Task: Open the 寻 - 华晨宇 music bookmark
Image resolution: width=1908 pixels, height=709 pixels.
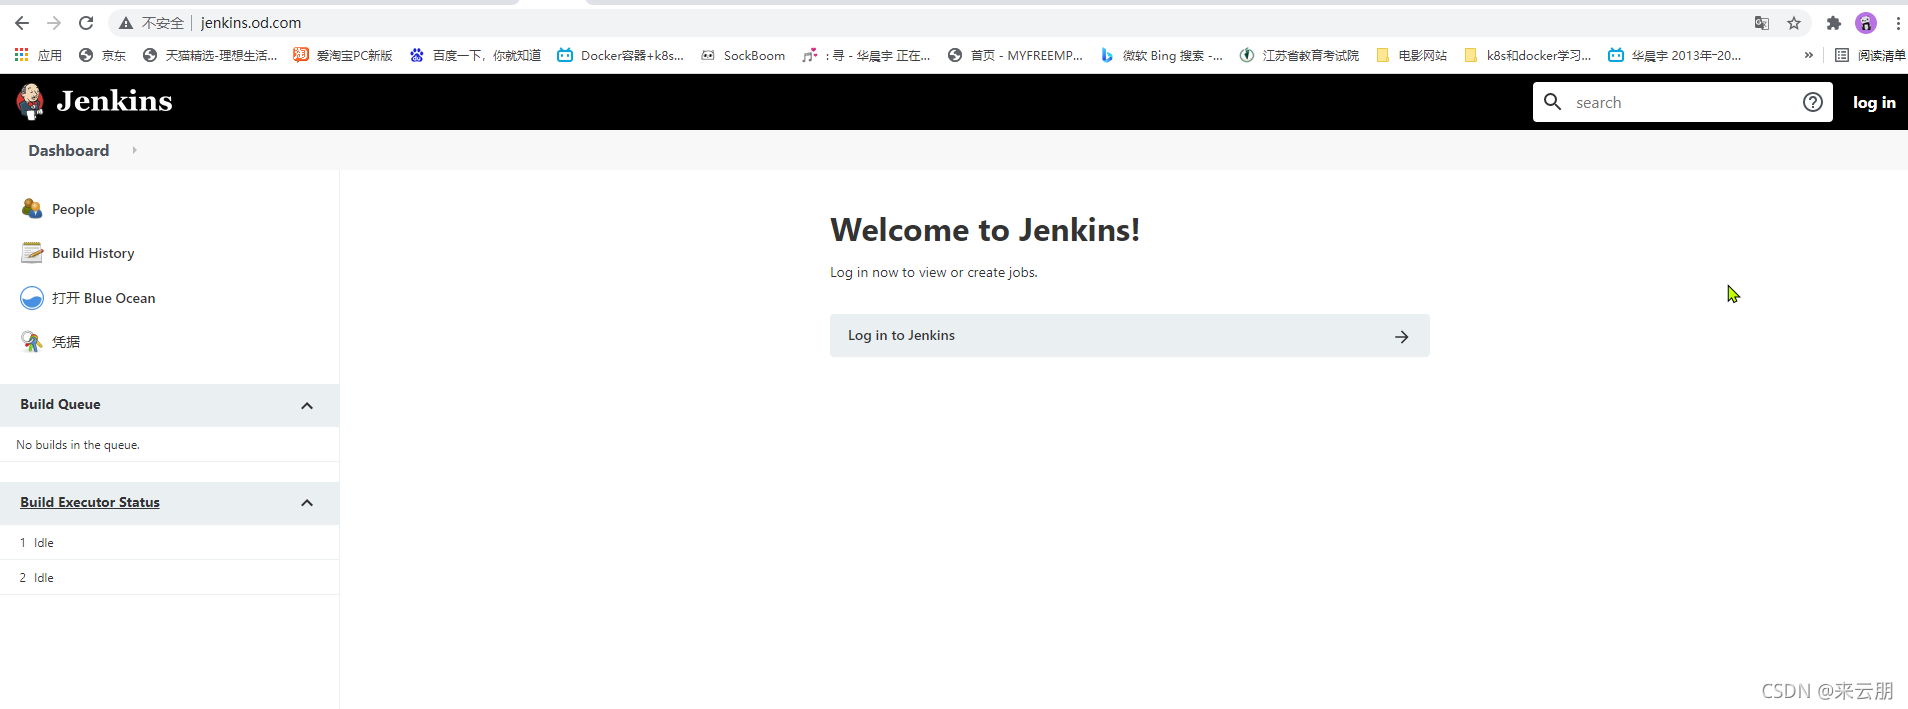Action: (866, 55)
